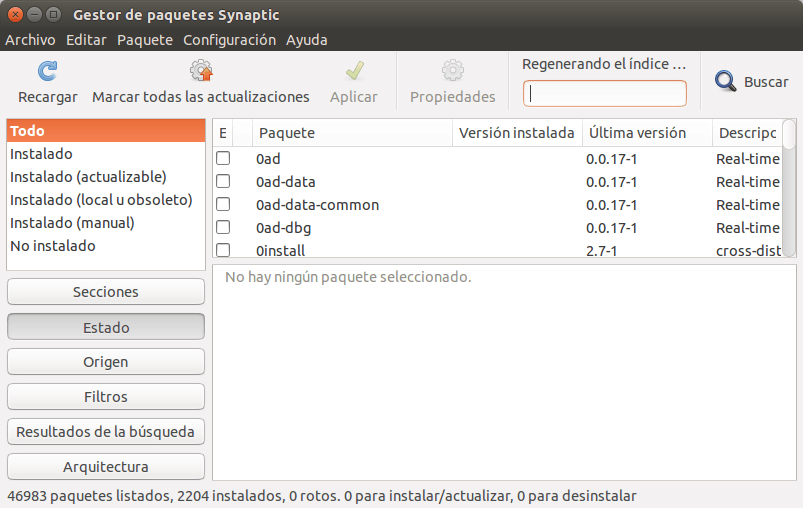This screenshot has width=803, height=508.
Task: Switch to the Estado view
Action: pyautogui.click(x=106, y=327)
